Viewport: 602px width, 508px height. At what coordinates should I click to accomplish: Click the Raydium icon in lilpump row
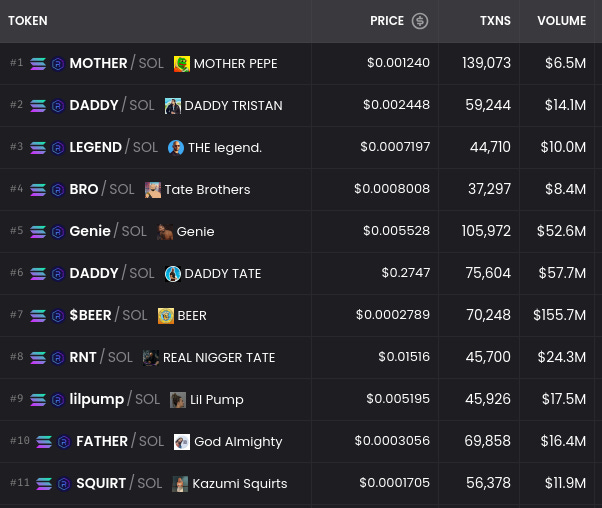[x=58, y=400]
